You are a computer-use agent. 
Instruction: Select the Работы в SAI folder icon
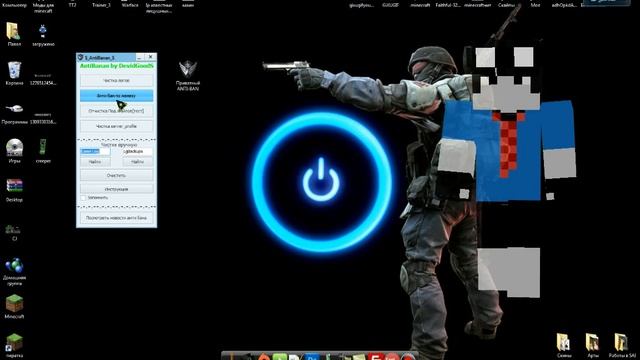click(622, 345)
